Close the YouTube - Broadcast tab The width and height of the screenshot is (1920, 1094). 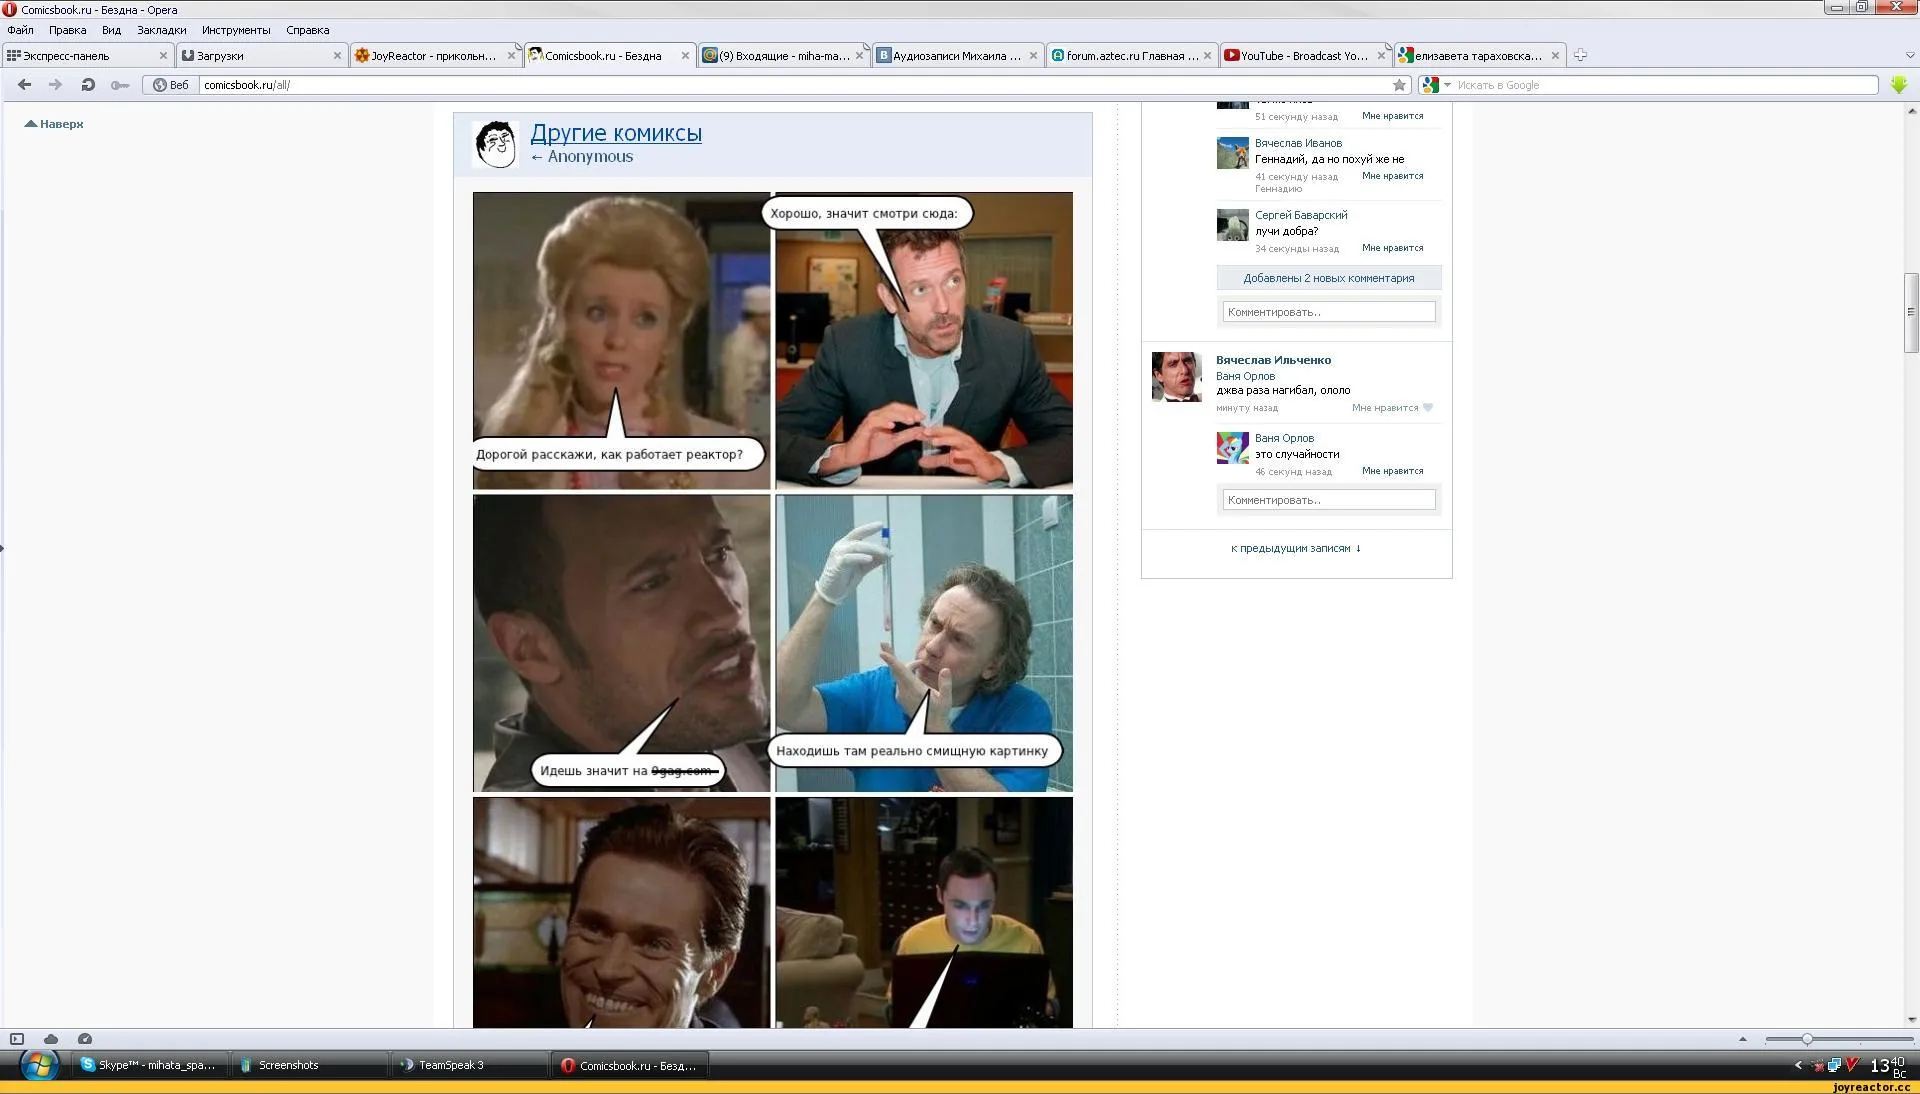[x=1381, y=56]
